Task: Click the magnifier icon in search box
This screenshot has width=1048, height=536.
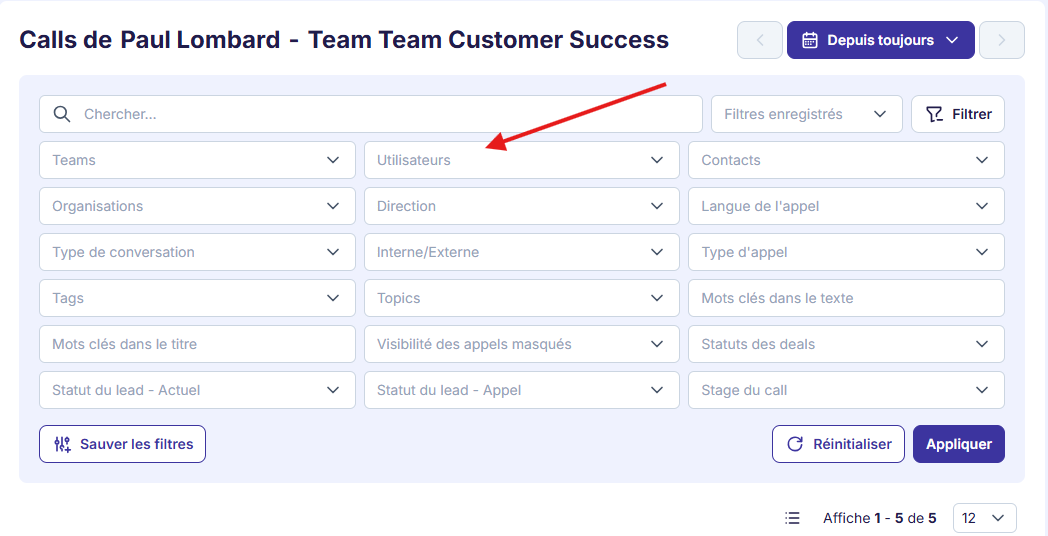Action: 61,114
